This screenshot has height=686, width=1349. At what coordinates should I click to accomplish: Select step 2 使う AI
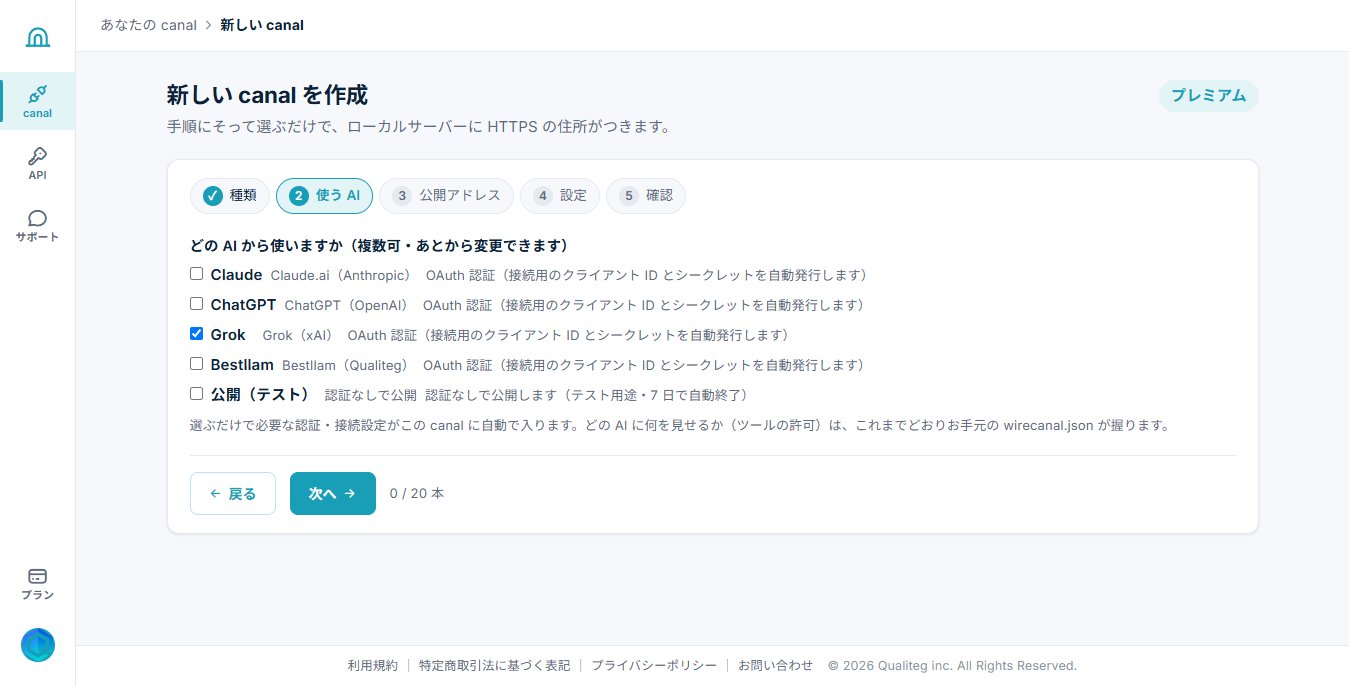pos(324,196)
